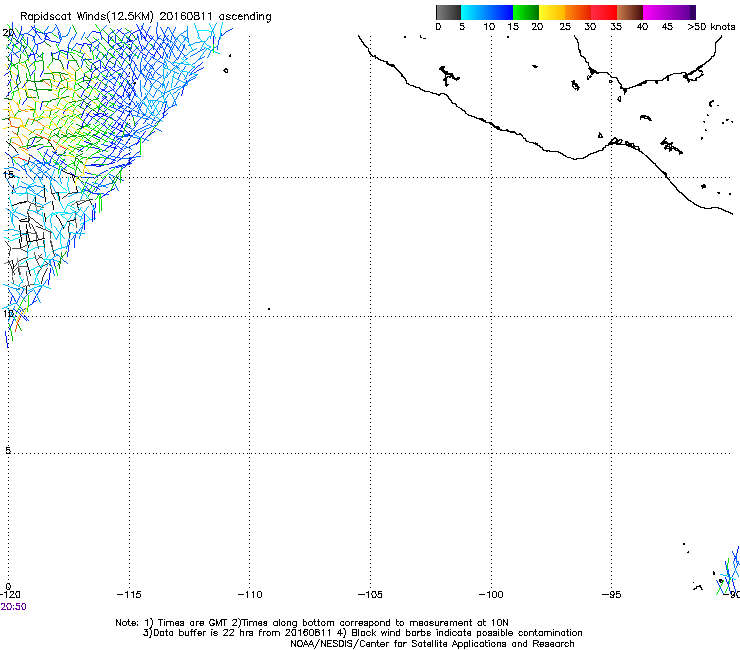Click the 'NOAA/NESDIS/Center for Satellite Applications and Research' credit

(x=432, y=644)
